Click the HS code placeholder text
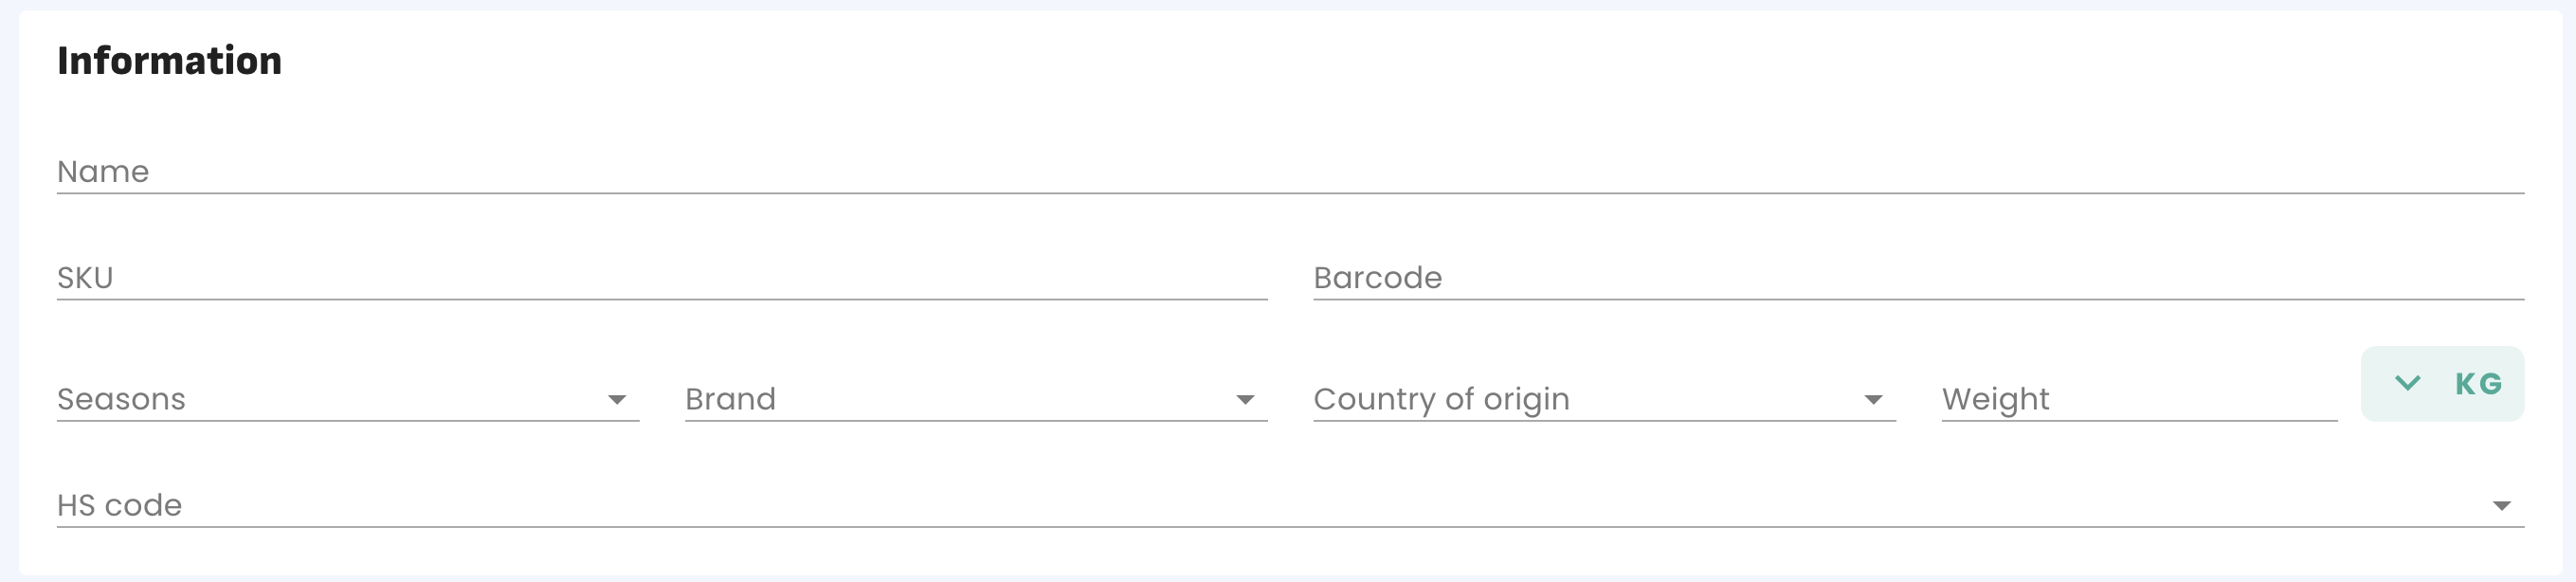The image size is (2576, 582). [x=119, y=505]
